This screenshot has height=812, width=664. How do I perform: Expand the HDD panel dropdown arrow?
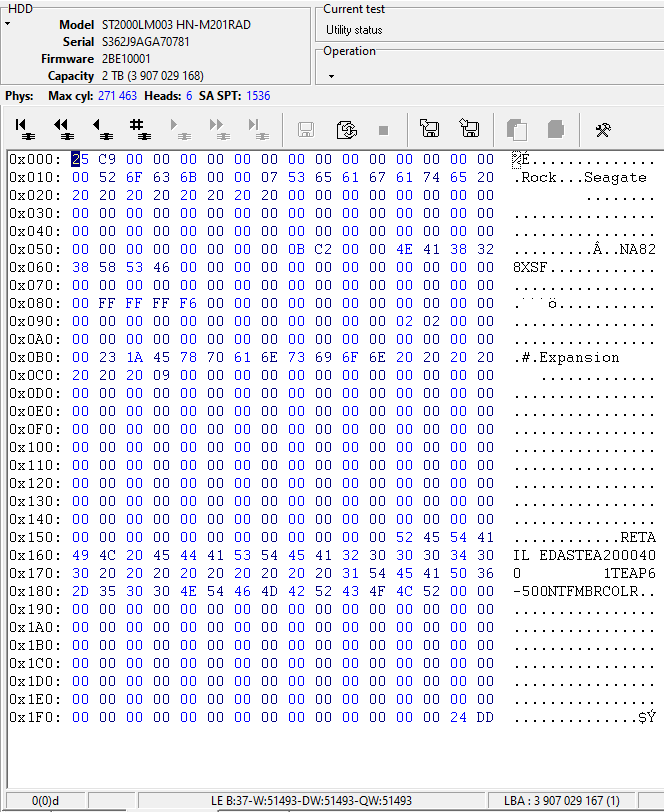tap(8, 24)
